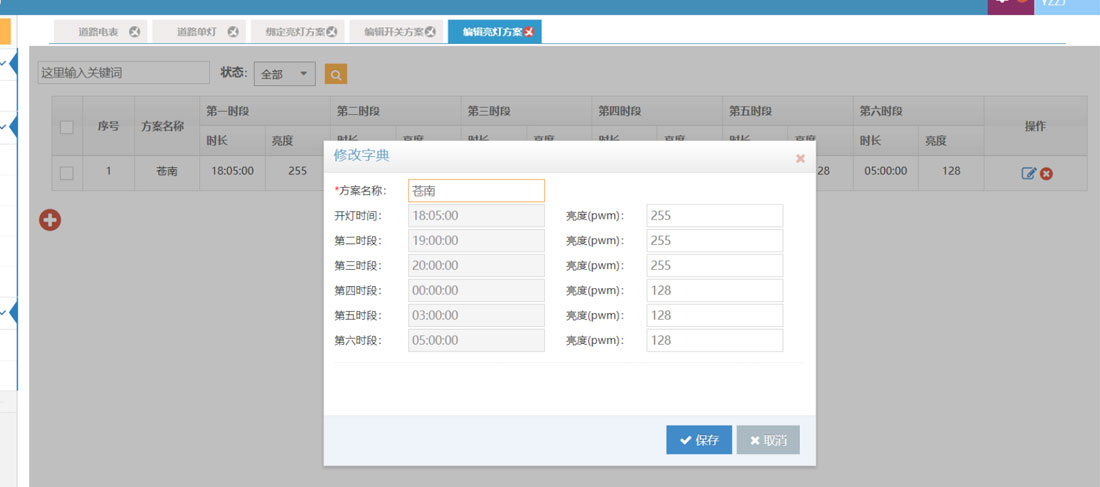
Task: Click the 开灯时间 brightness field showing 255
Action: pos(714,215)
